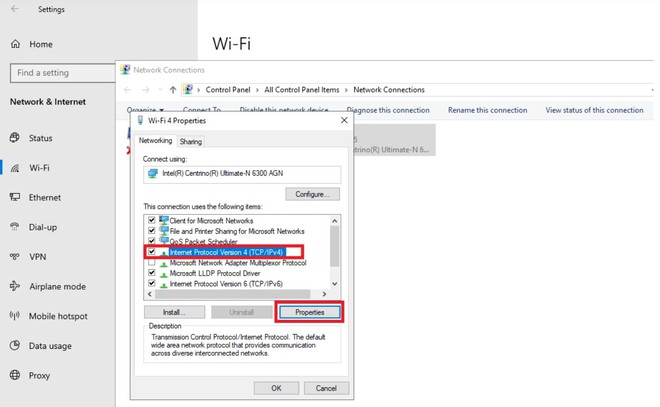Click File and Printer Sharing item icon

(164, 231)
